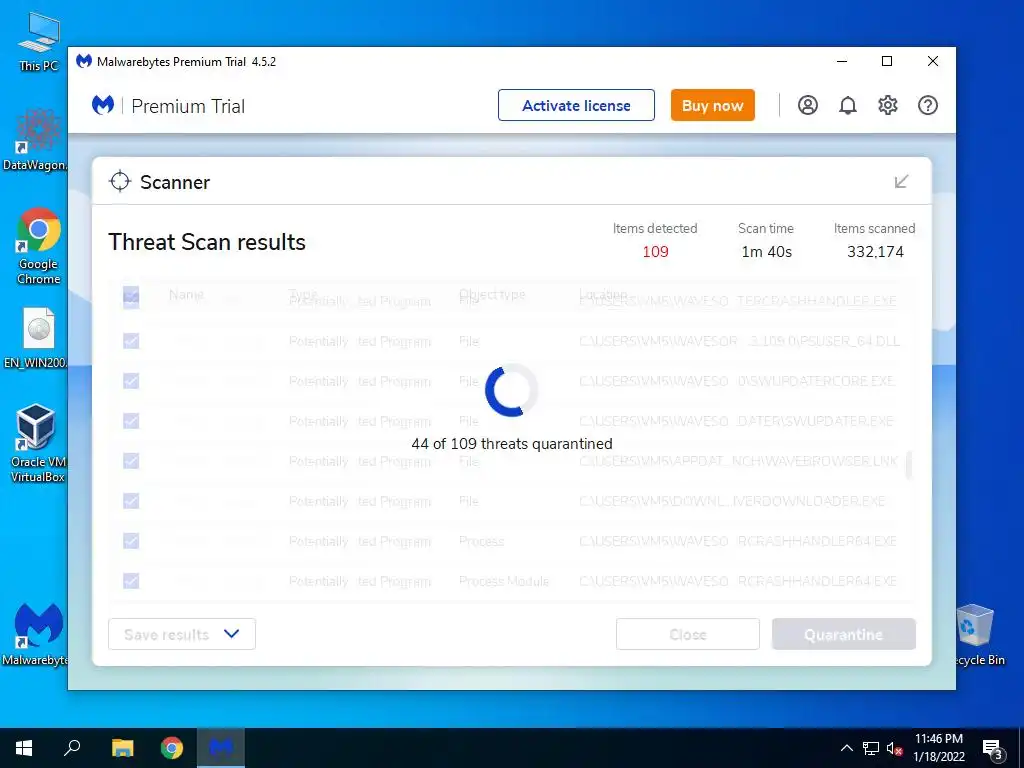Open the taskbar search icon
Image resolution: width=1024 pixels, height=768 pixels.
pyautogui.click(x=72, y=748)
